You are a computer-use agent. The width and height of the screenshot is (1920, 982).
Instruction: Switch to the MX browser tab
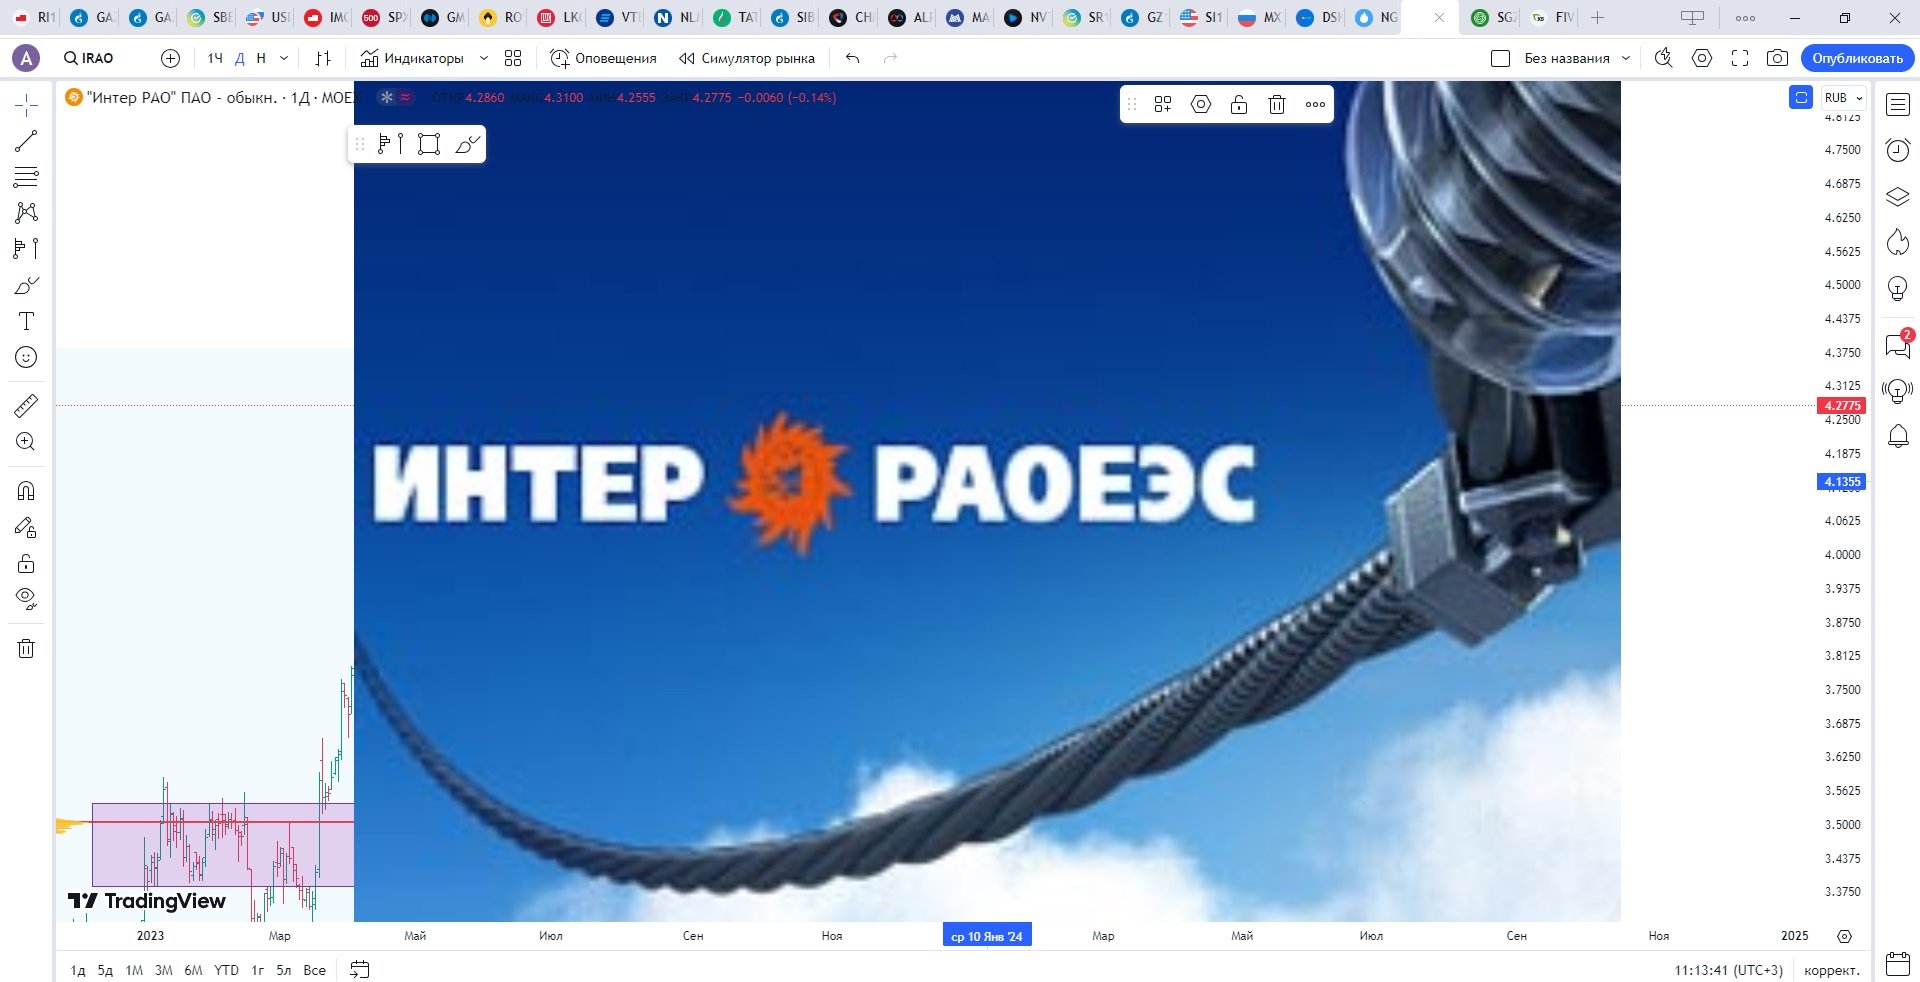tap(1259, 17)
